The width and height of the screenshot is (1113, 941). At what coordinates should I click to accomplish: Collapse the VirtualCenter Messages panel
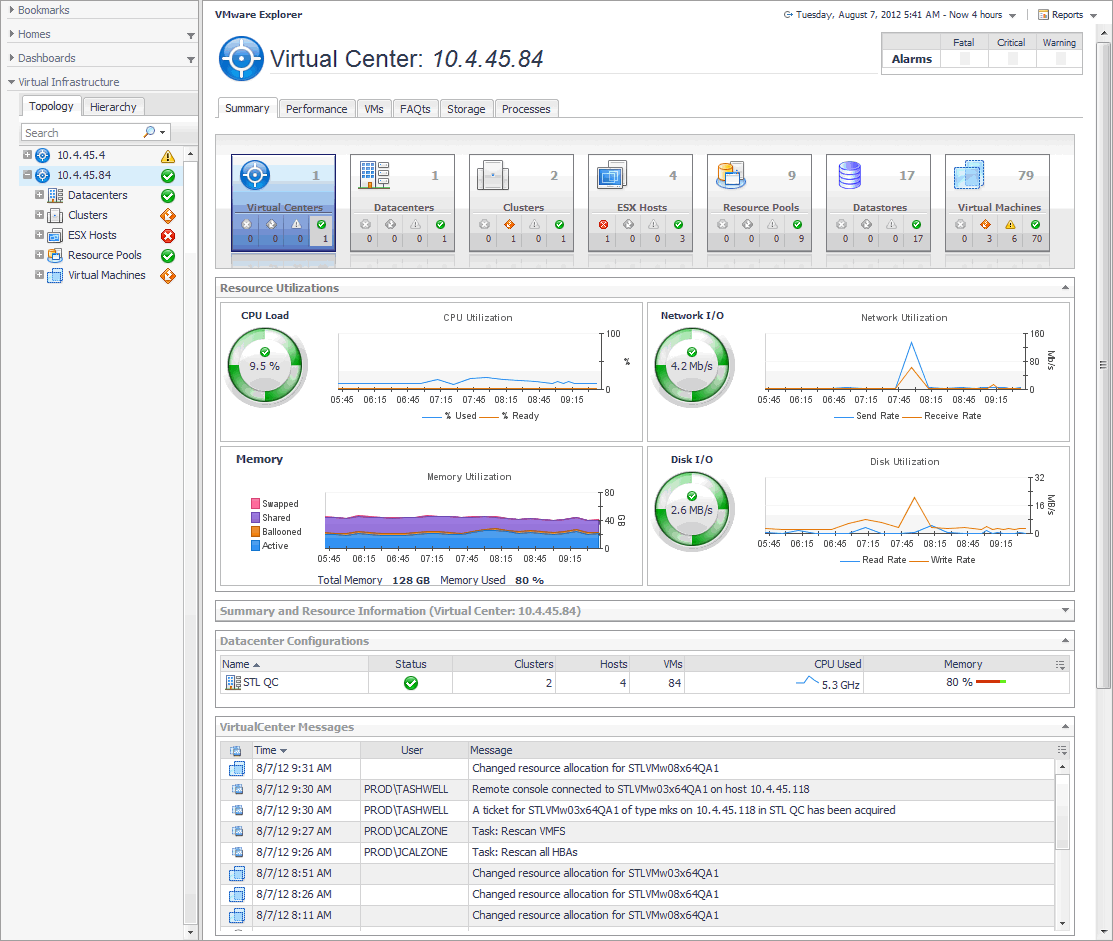1065,726
